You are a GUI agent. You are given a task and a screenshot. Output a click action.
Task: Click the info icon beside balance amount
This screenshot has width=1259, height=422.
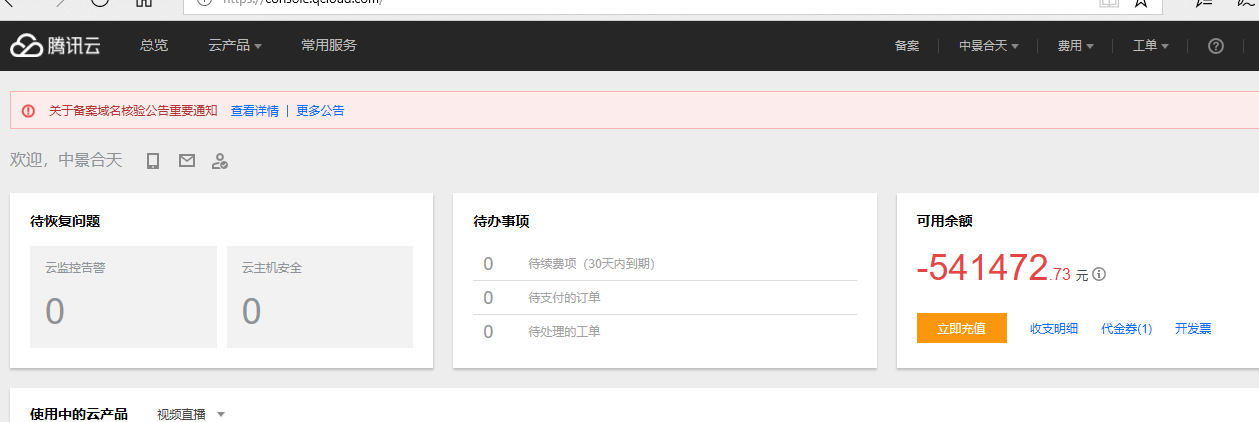tap(1099, 274)
